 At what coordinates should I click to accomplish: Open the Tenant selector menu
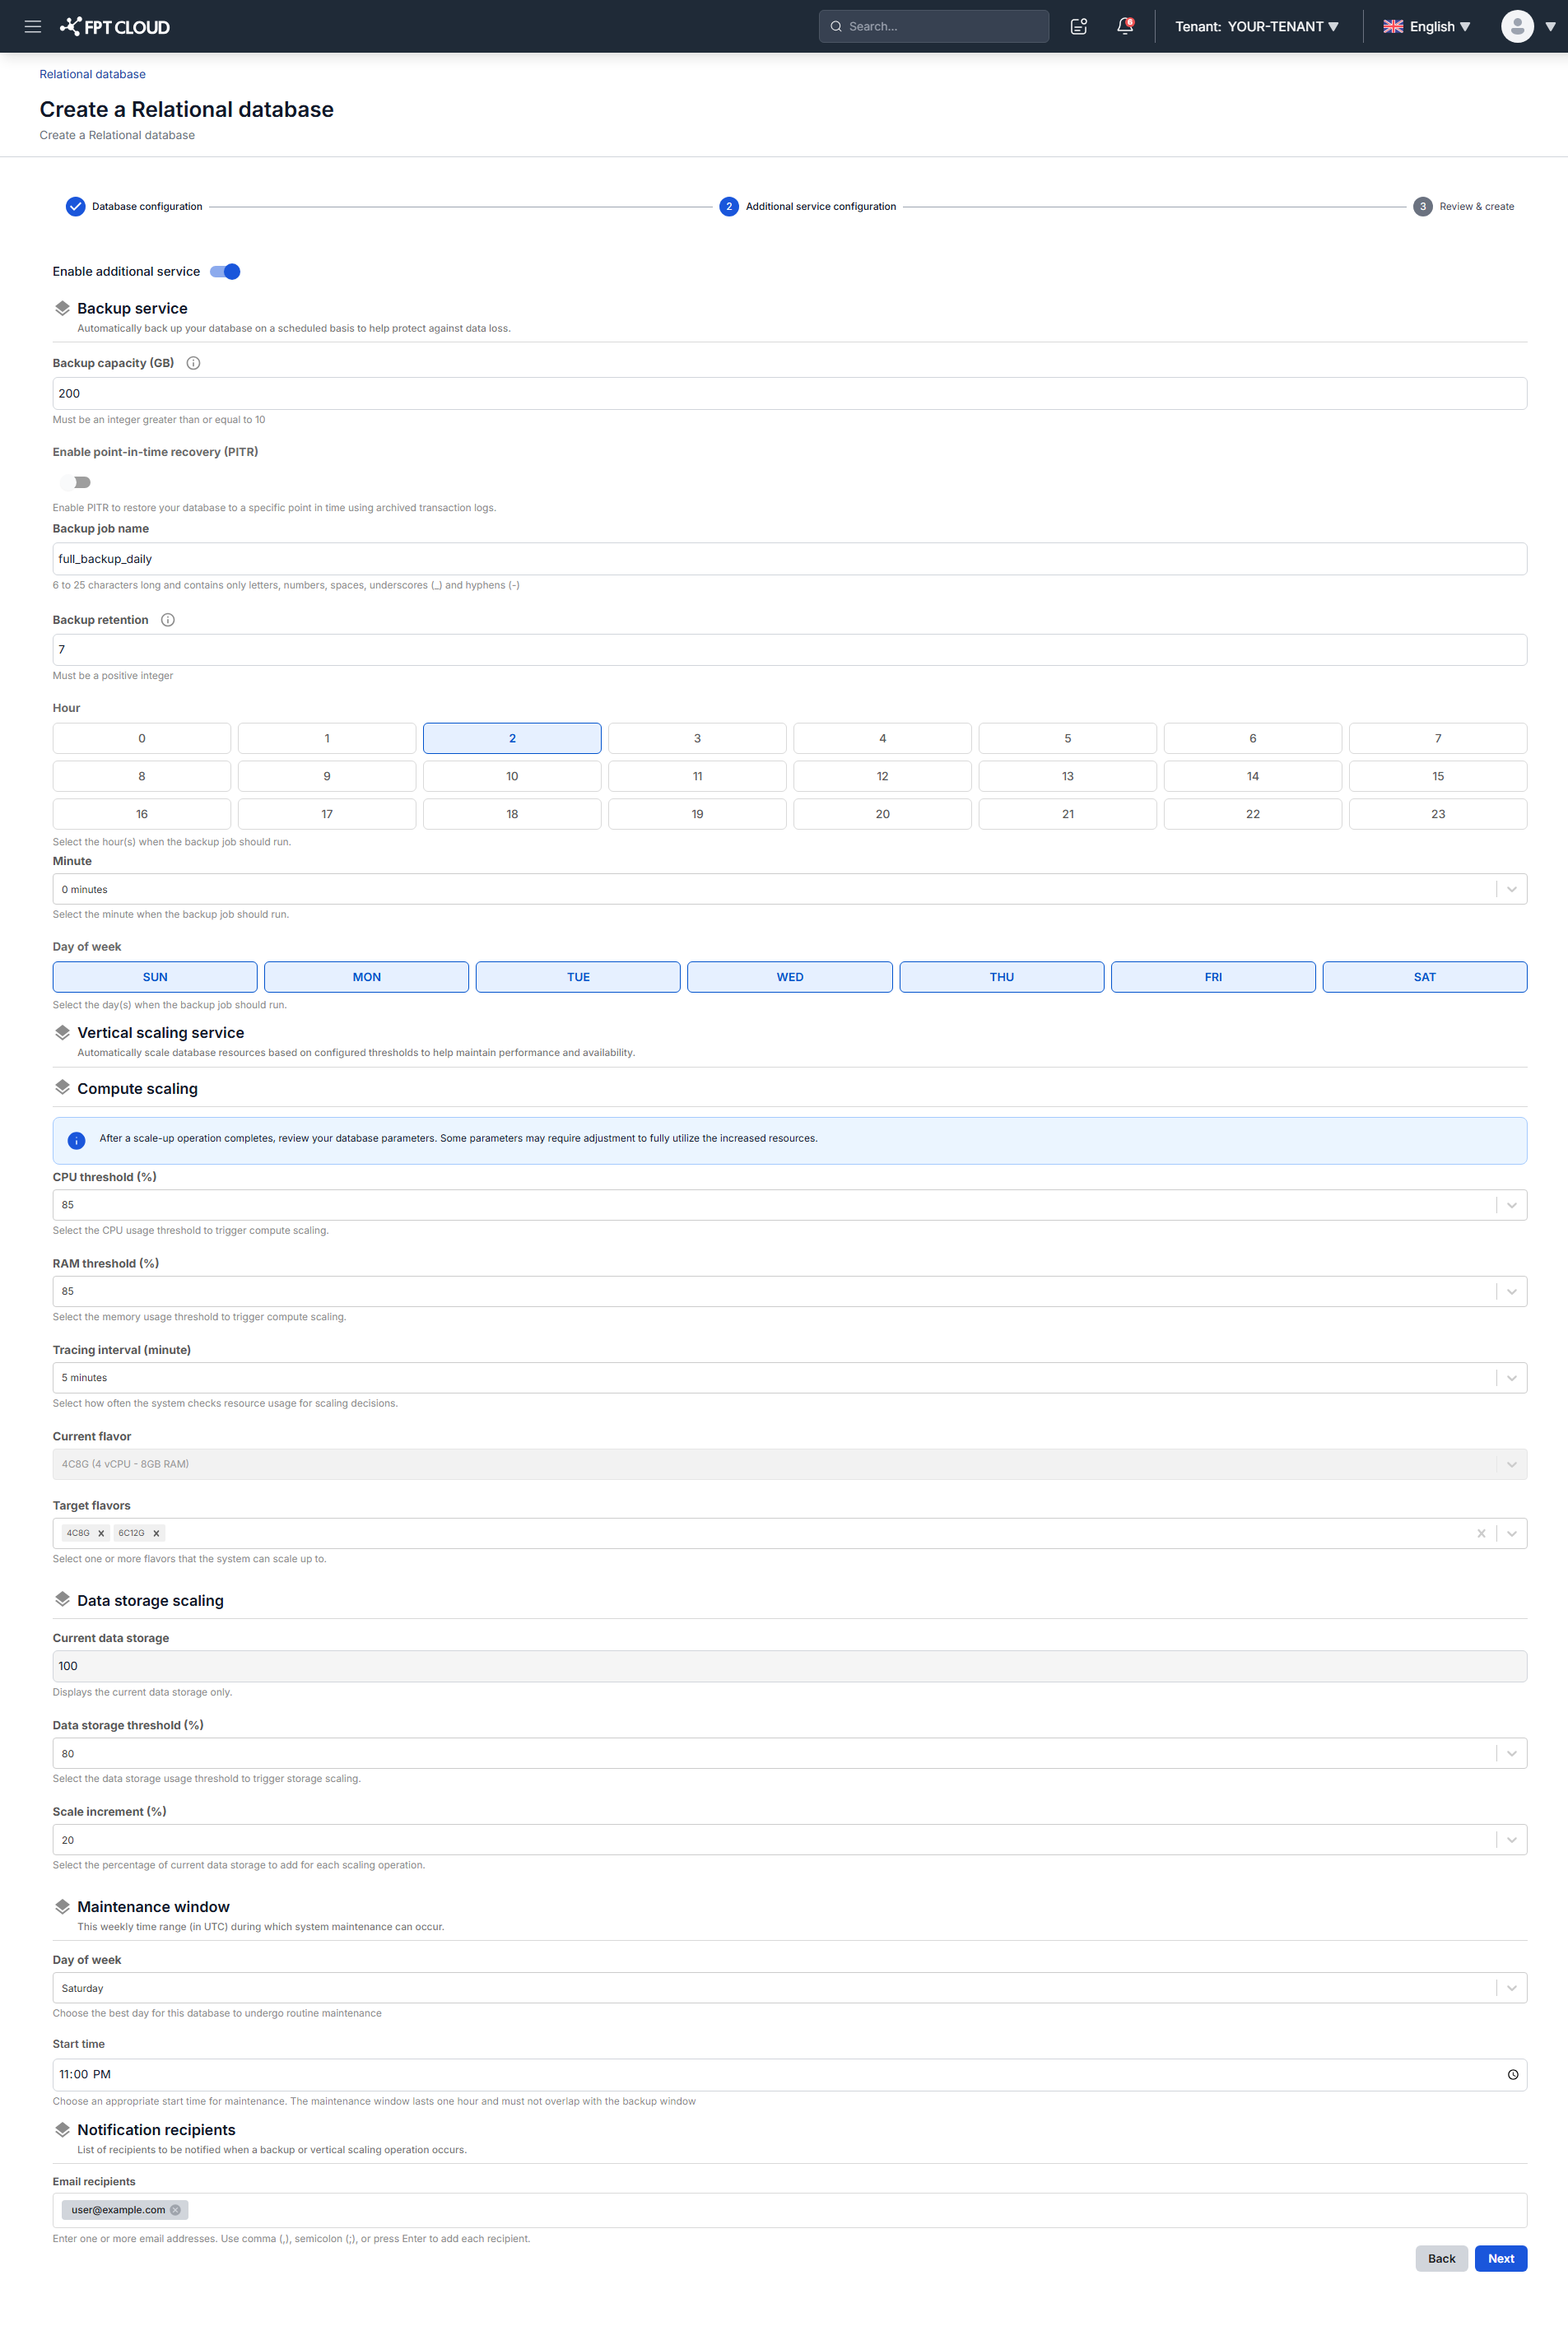[x=1257, y=27]
